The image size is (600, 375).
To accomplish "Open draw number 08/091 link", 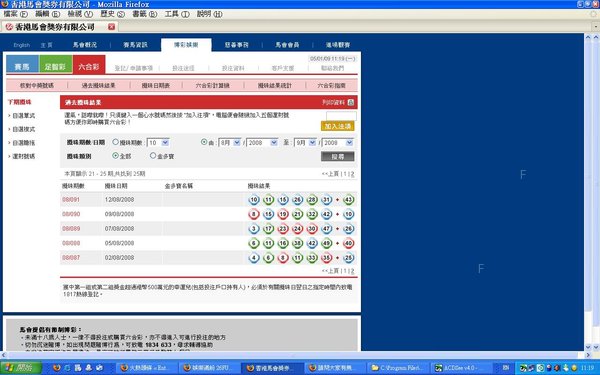I will [71, 199].
